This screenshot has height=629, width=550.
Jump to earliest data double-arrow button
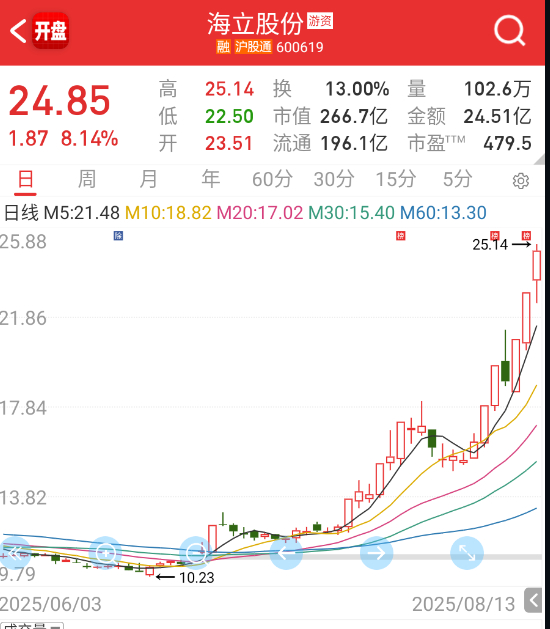[15, 553]
